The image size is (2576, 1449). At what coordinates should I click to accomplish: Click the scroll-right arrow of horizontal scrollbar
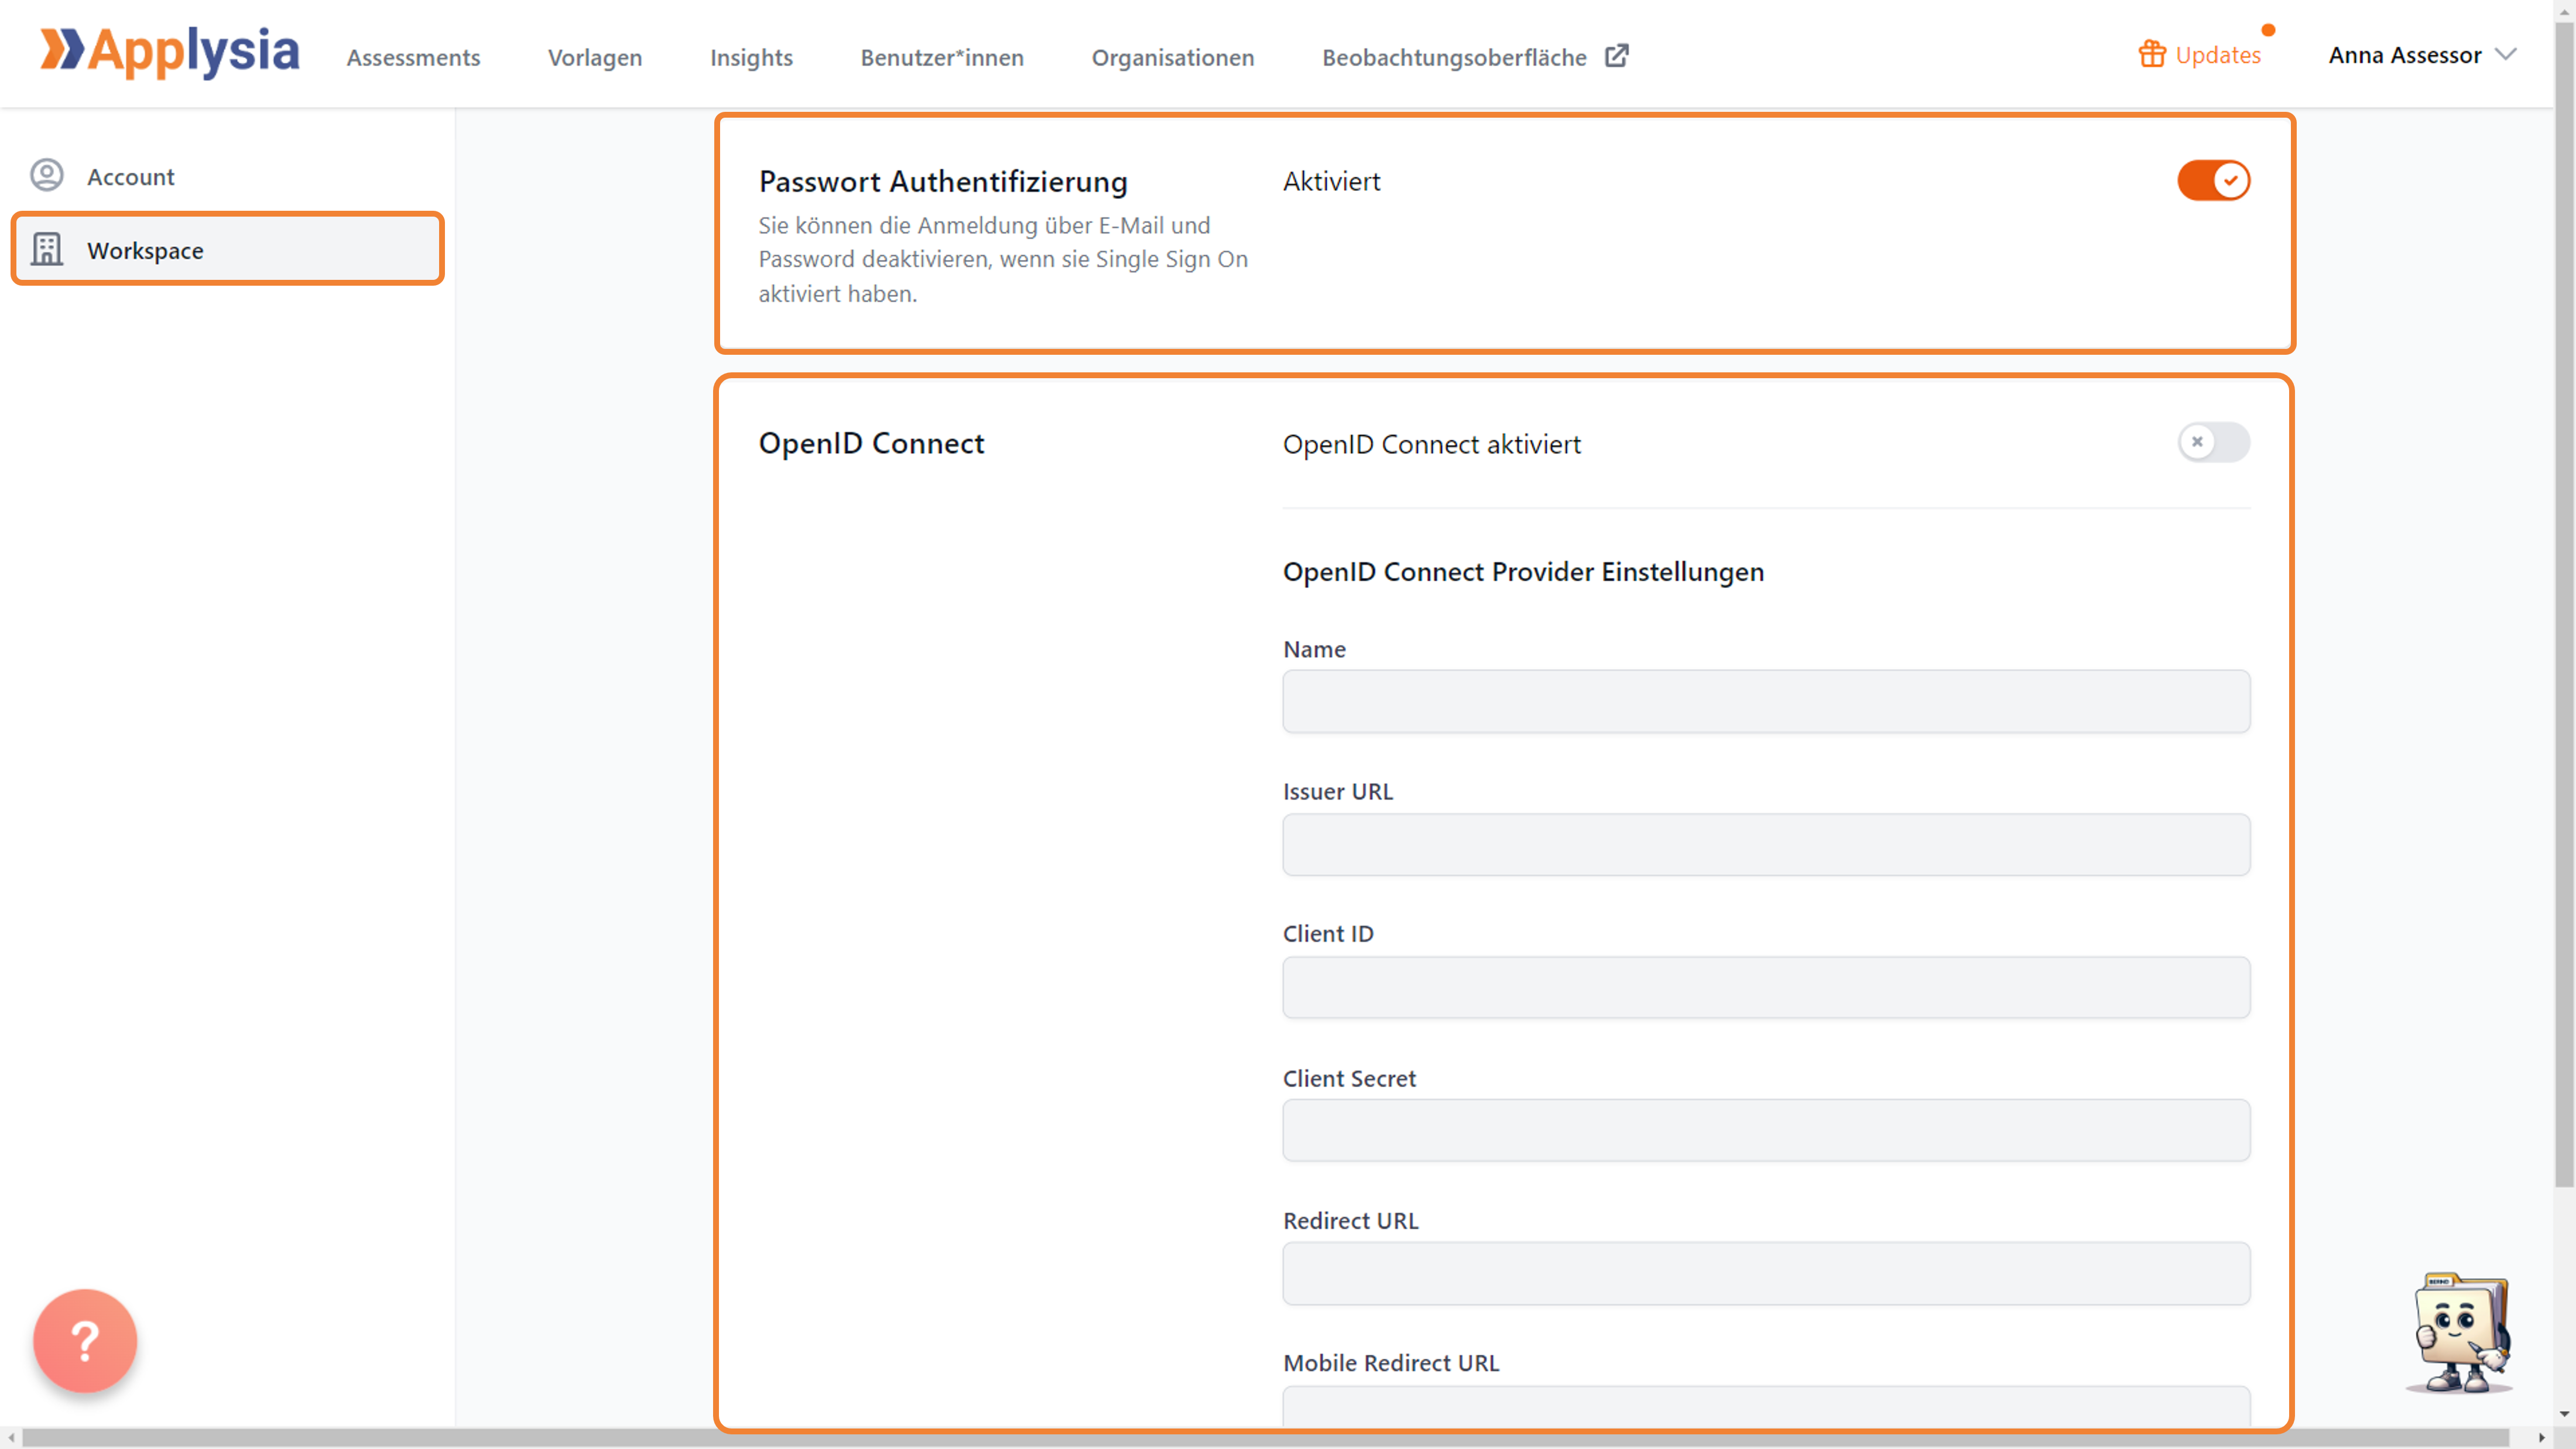[2541, 1438]
